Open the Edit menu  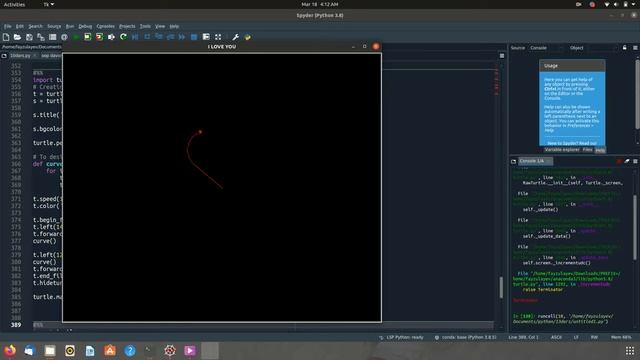[20, 26]
